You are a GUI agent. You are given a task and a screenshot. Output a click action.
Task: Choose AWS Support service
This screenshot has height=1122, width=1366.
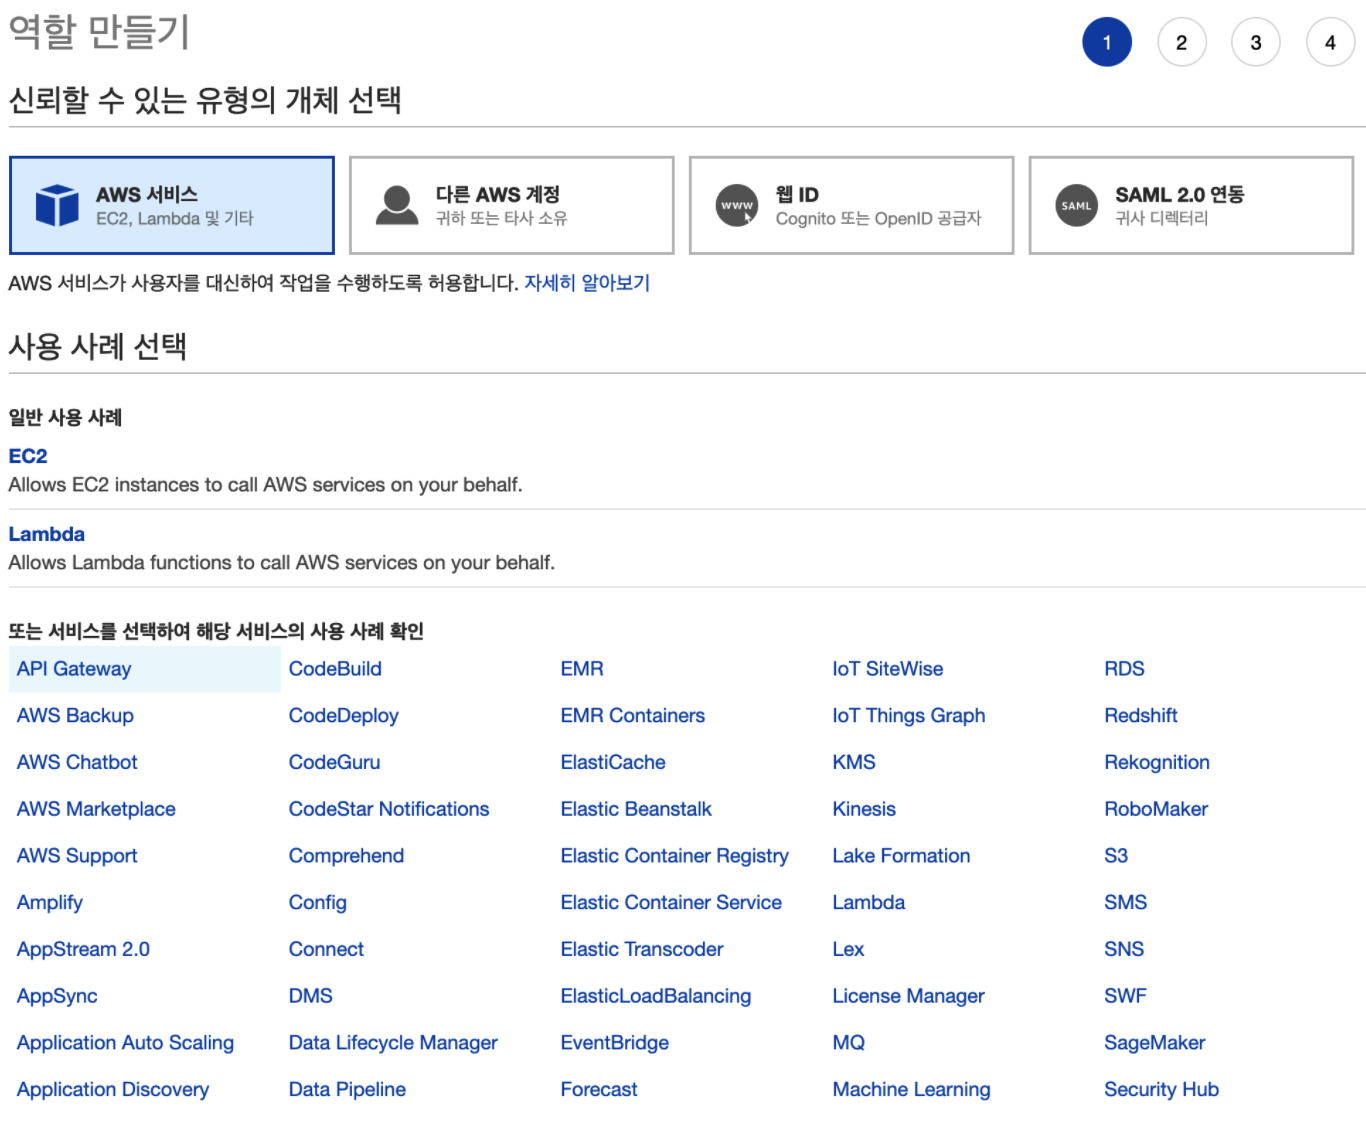click(x=77, y=856)
